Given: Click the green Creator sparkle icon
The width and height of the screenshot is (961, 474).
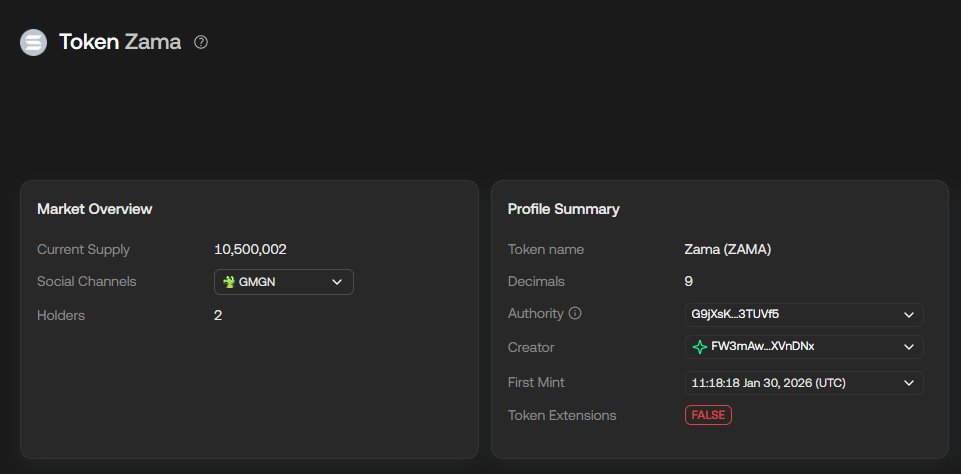Looking at the screenshot, I should [699, 347].
